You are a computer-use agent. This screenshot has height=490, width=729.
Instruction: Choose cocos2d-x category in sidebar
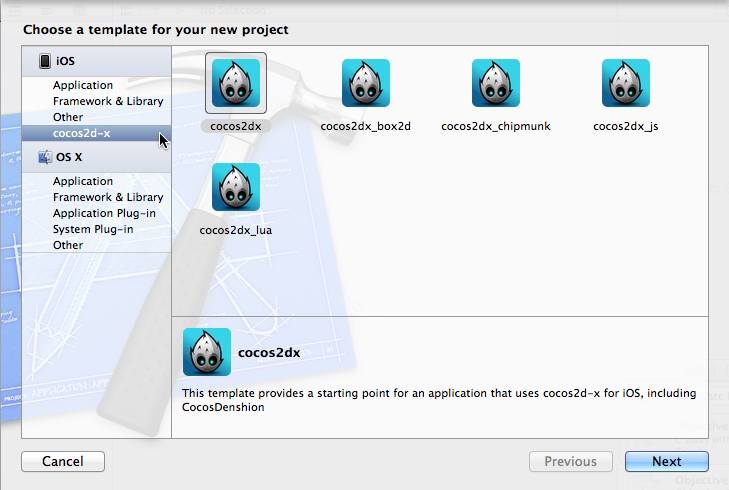click(x=96, y=133)
